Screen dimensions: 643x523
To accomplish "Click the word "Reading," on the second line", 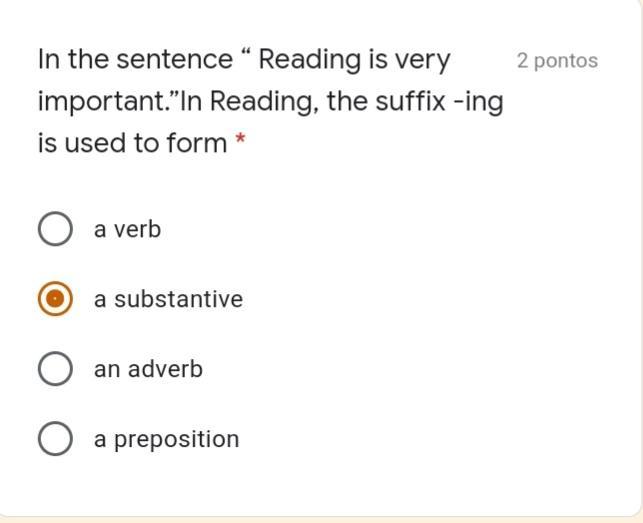I will pyautogui.click(x=264, y=103).
